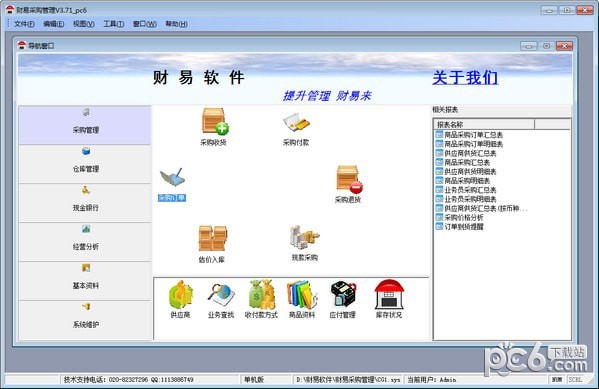Select report 商品采购订单汇总表
Screen dimensions: 599x389
tap(469, 135)
